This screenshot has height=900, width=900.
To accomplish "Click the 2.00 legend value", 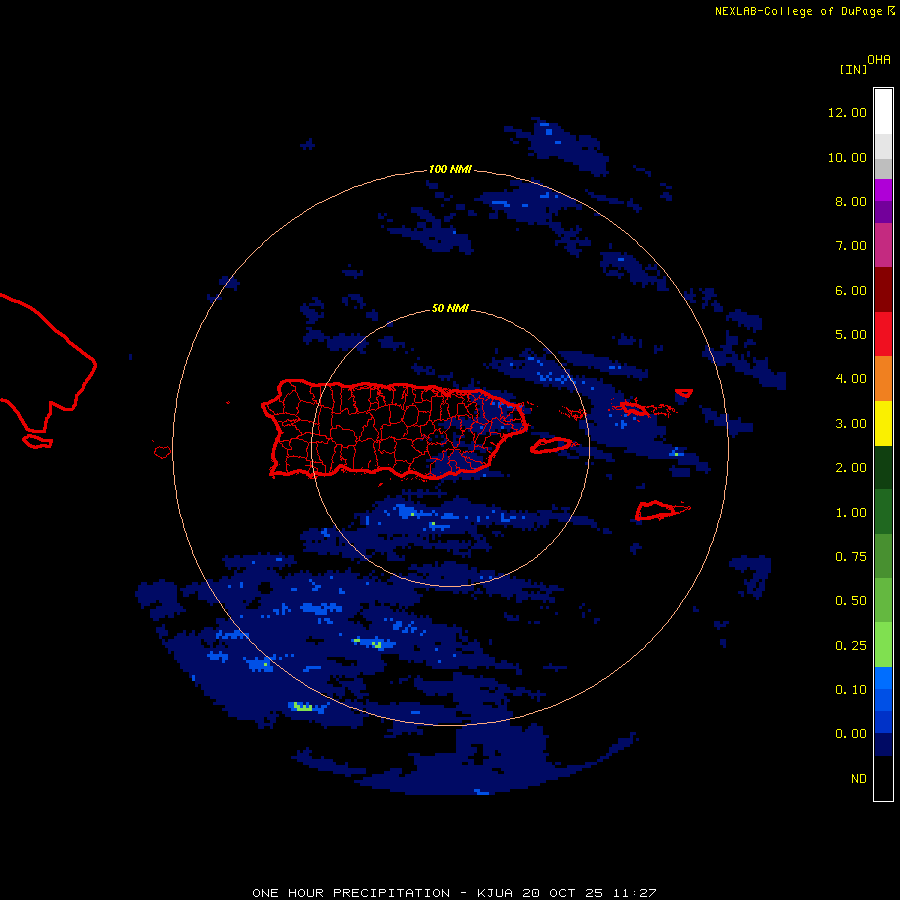I will pos(851,468).
